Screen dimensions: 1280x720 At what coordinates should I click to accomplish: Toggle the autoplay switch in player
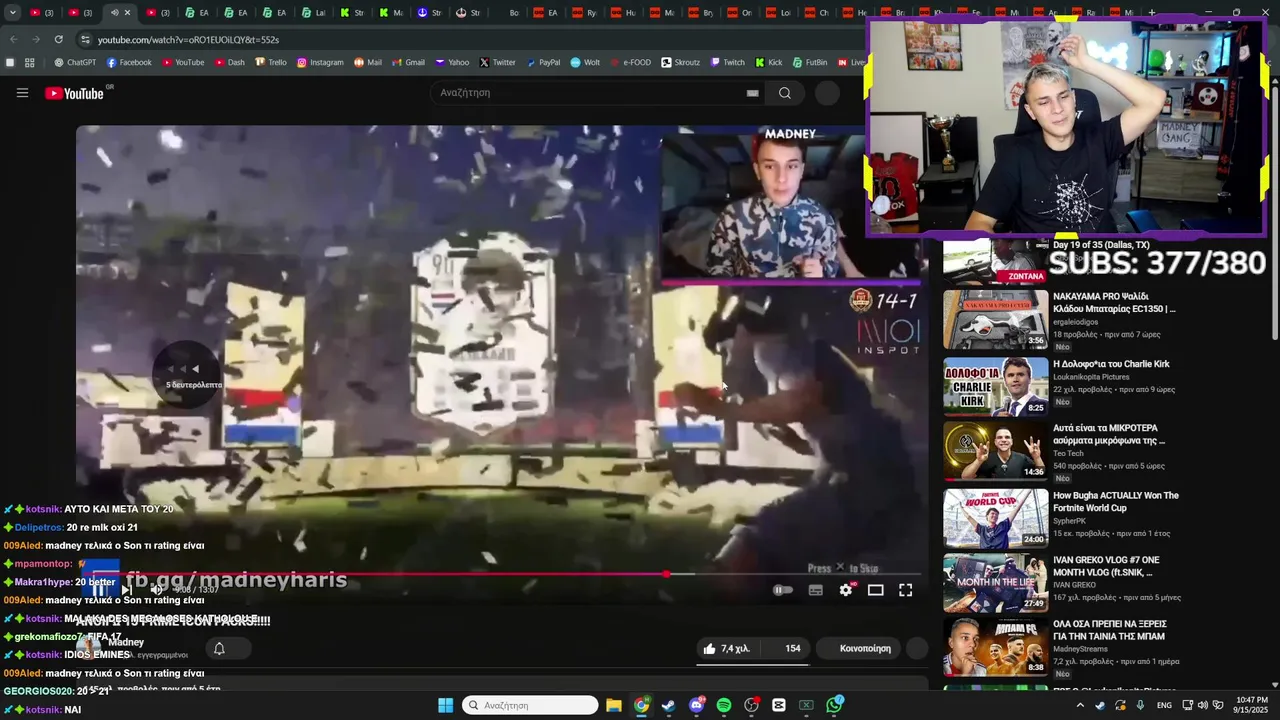click(783, 590)
